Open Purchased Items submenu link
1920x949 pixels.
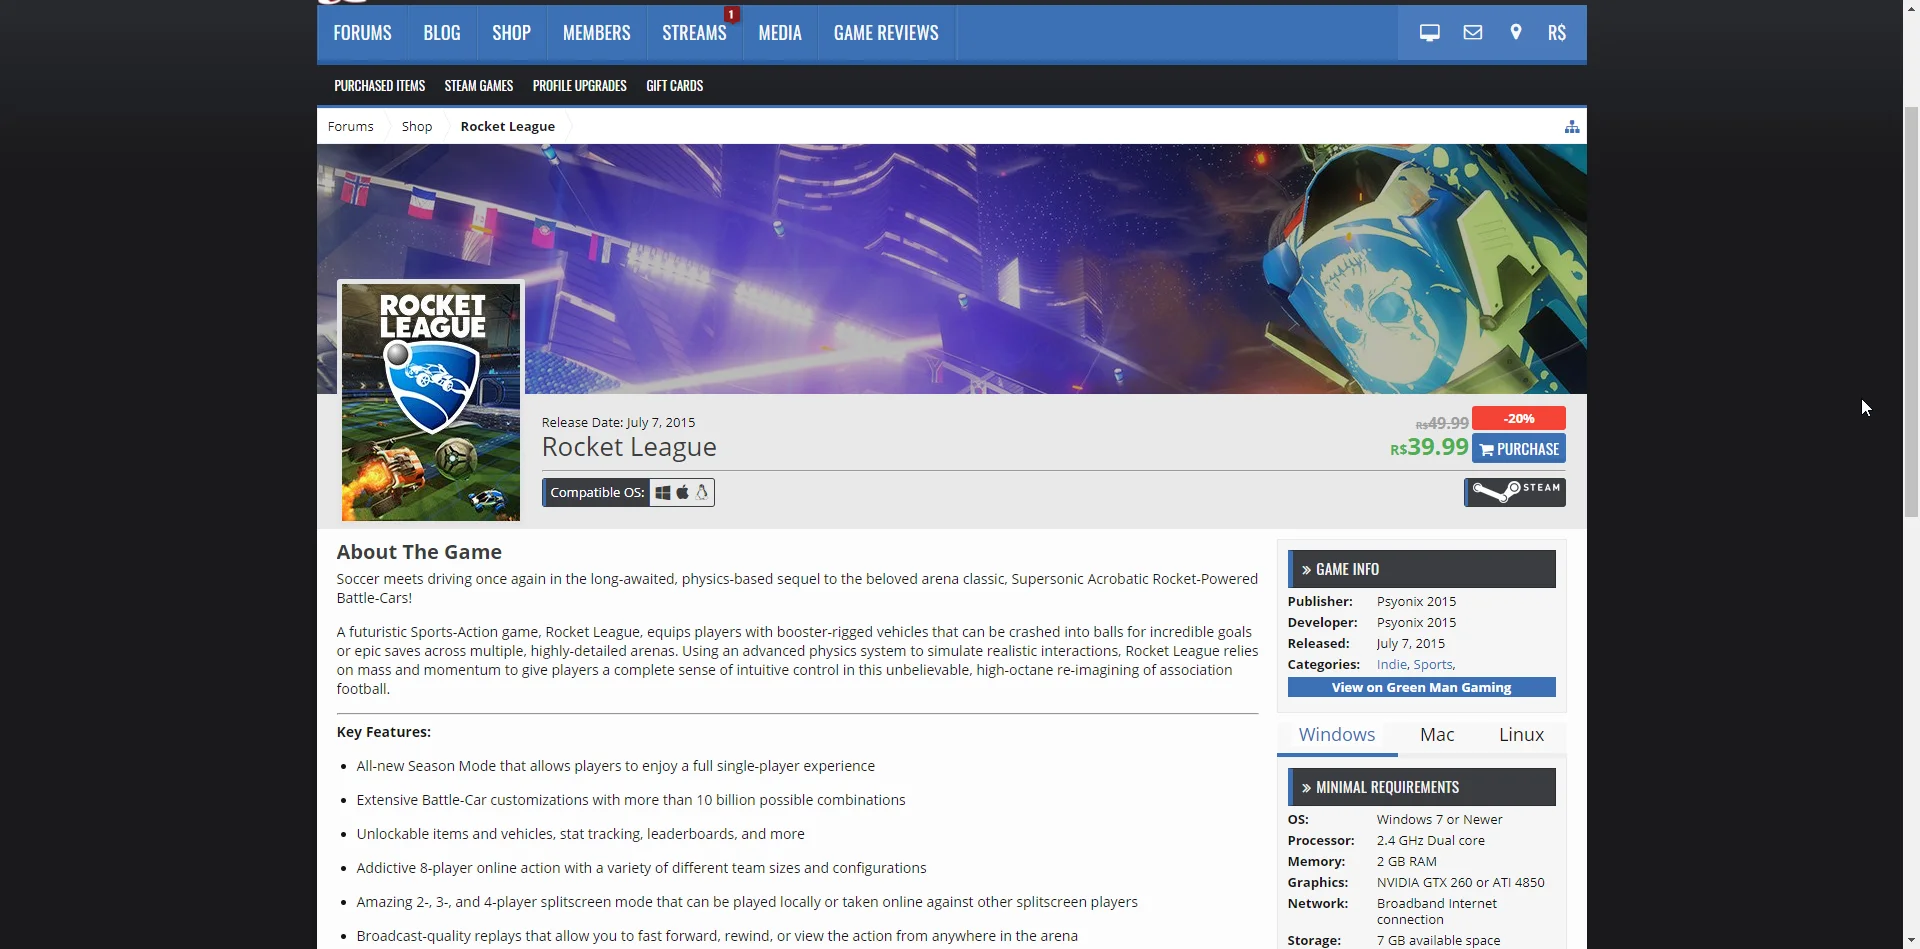pyautogui.click(x=379, y=86)
